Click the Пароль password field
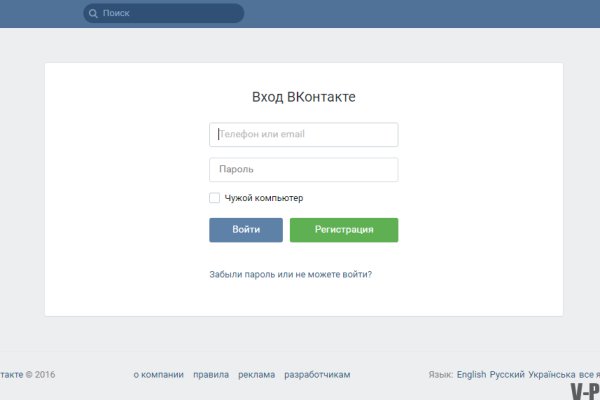 [x=303, y=170]
